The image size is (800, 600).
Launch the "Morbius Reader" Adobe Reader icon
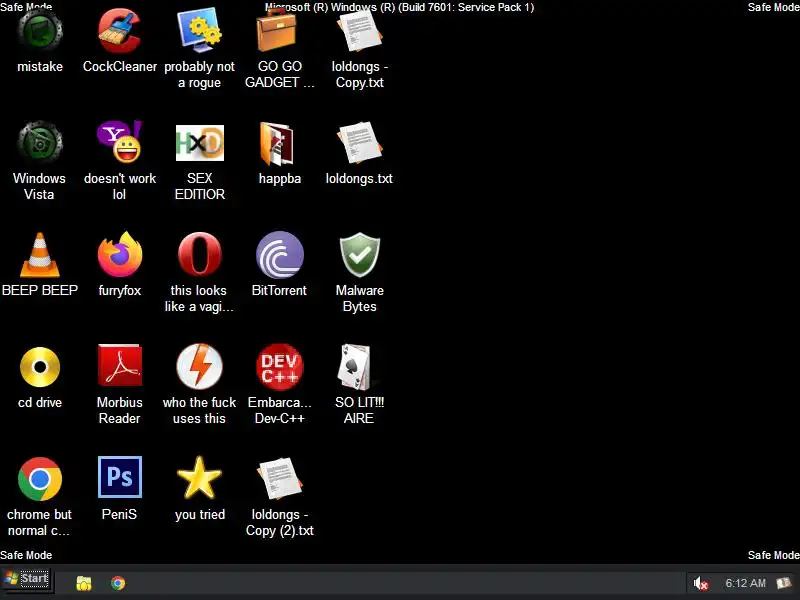coord(120,365)
